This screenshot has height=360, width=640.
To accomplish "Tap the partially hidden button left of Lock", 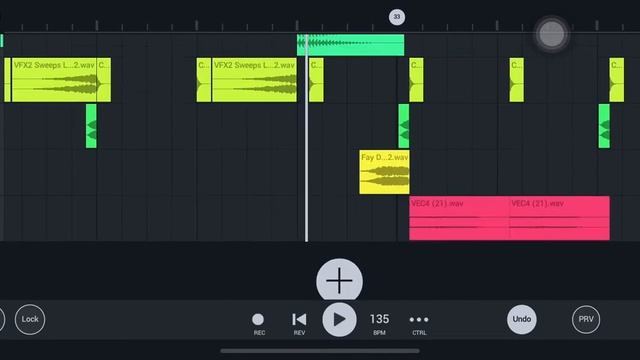I will tap(2, 319).
